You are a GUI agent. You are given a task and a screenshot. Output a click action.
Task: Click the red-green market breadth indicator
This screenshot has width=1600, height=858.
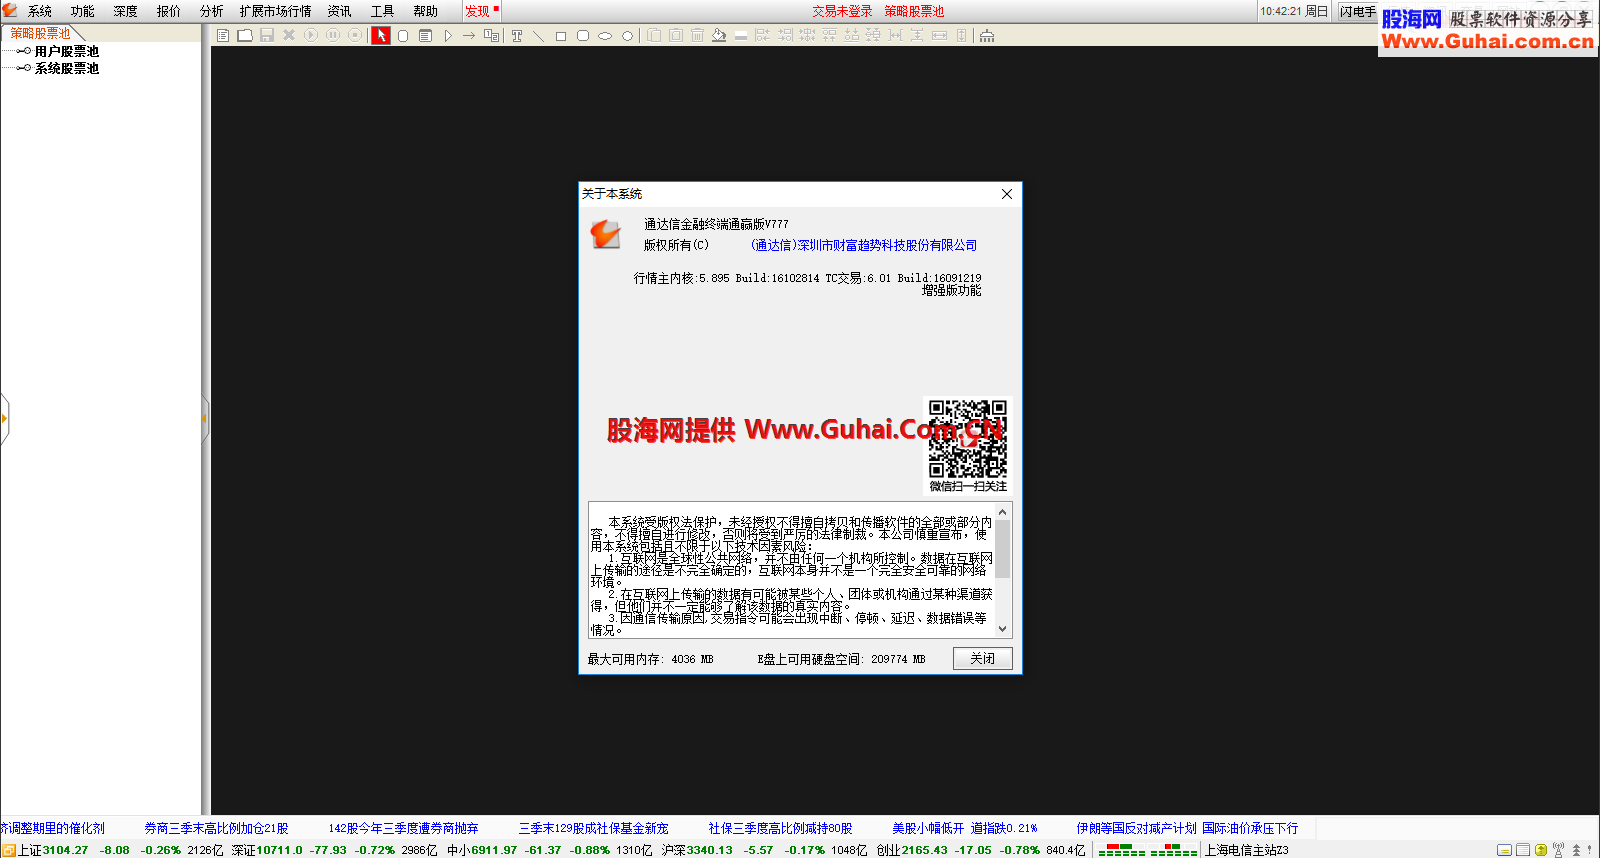pyautogui.click(x=1147, y=850)
